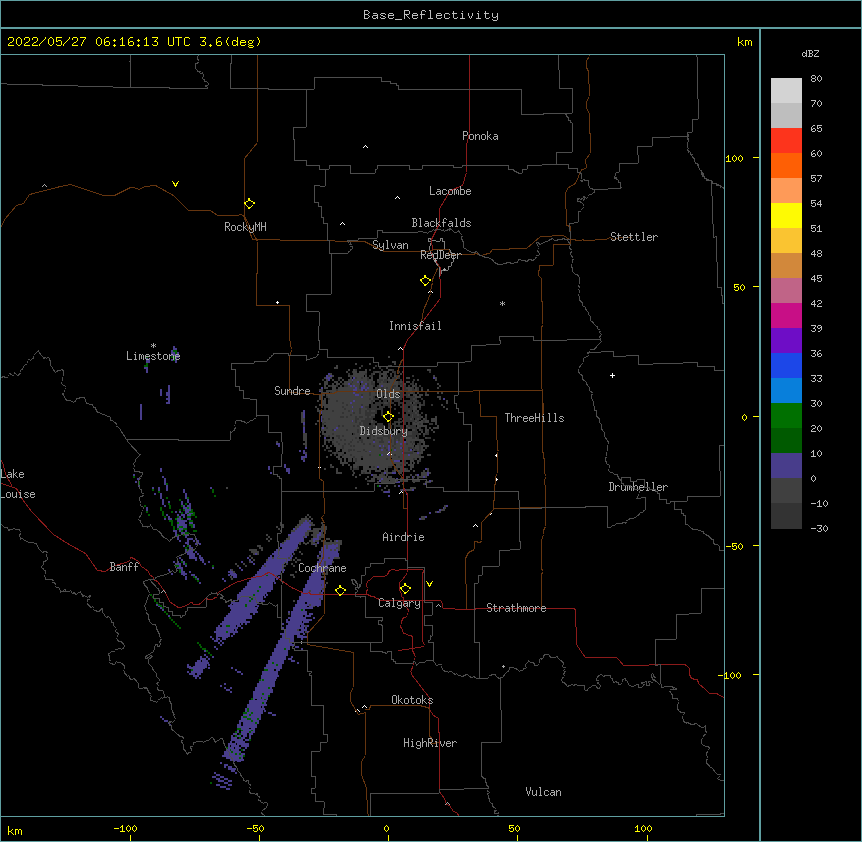The width and height of the screenshot is (862, 842).
Task: Click the -50 tick on the right axis
Action: click(734, 546)
